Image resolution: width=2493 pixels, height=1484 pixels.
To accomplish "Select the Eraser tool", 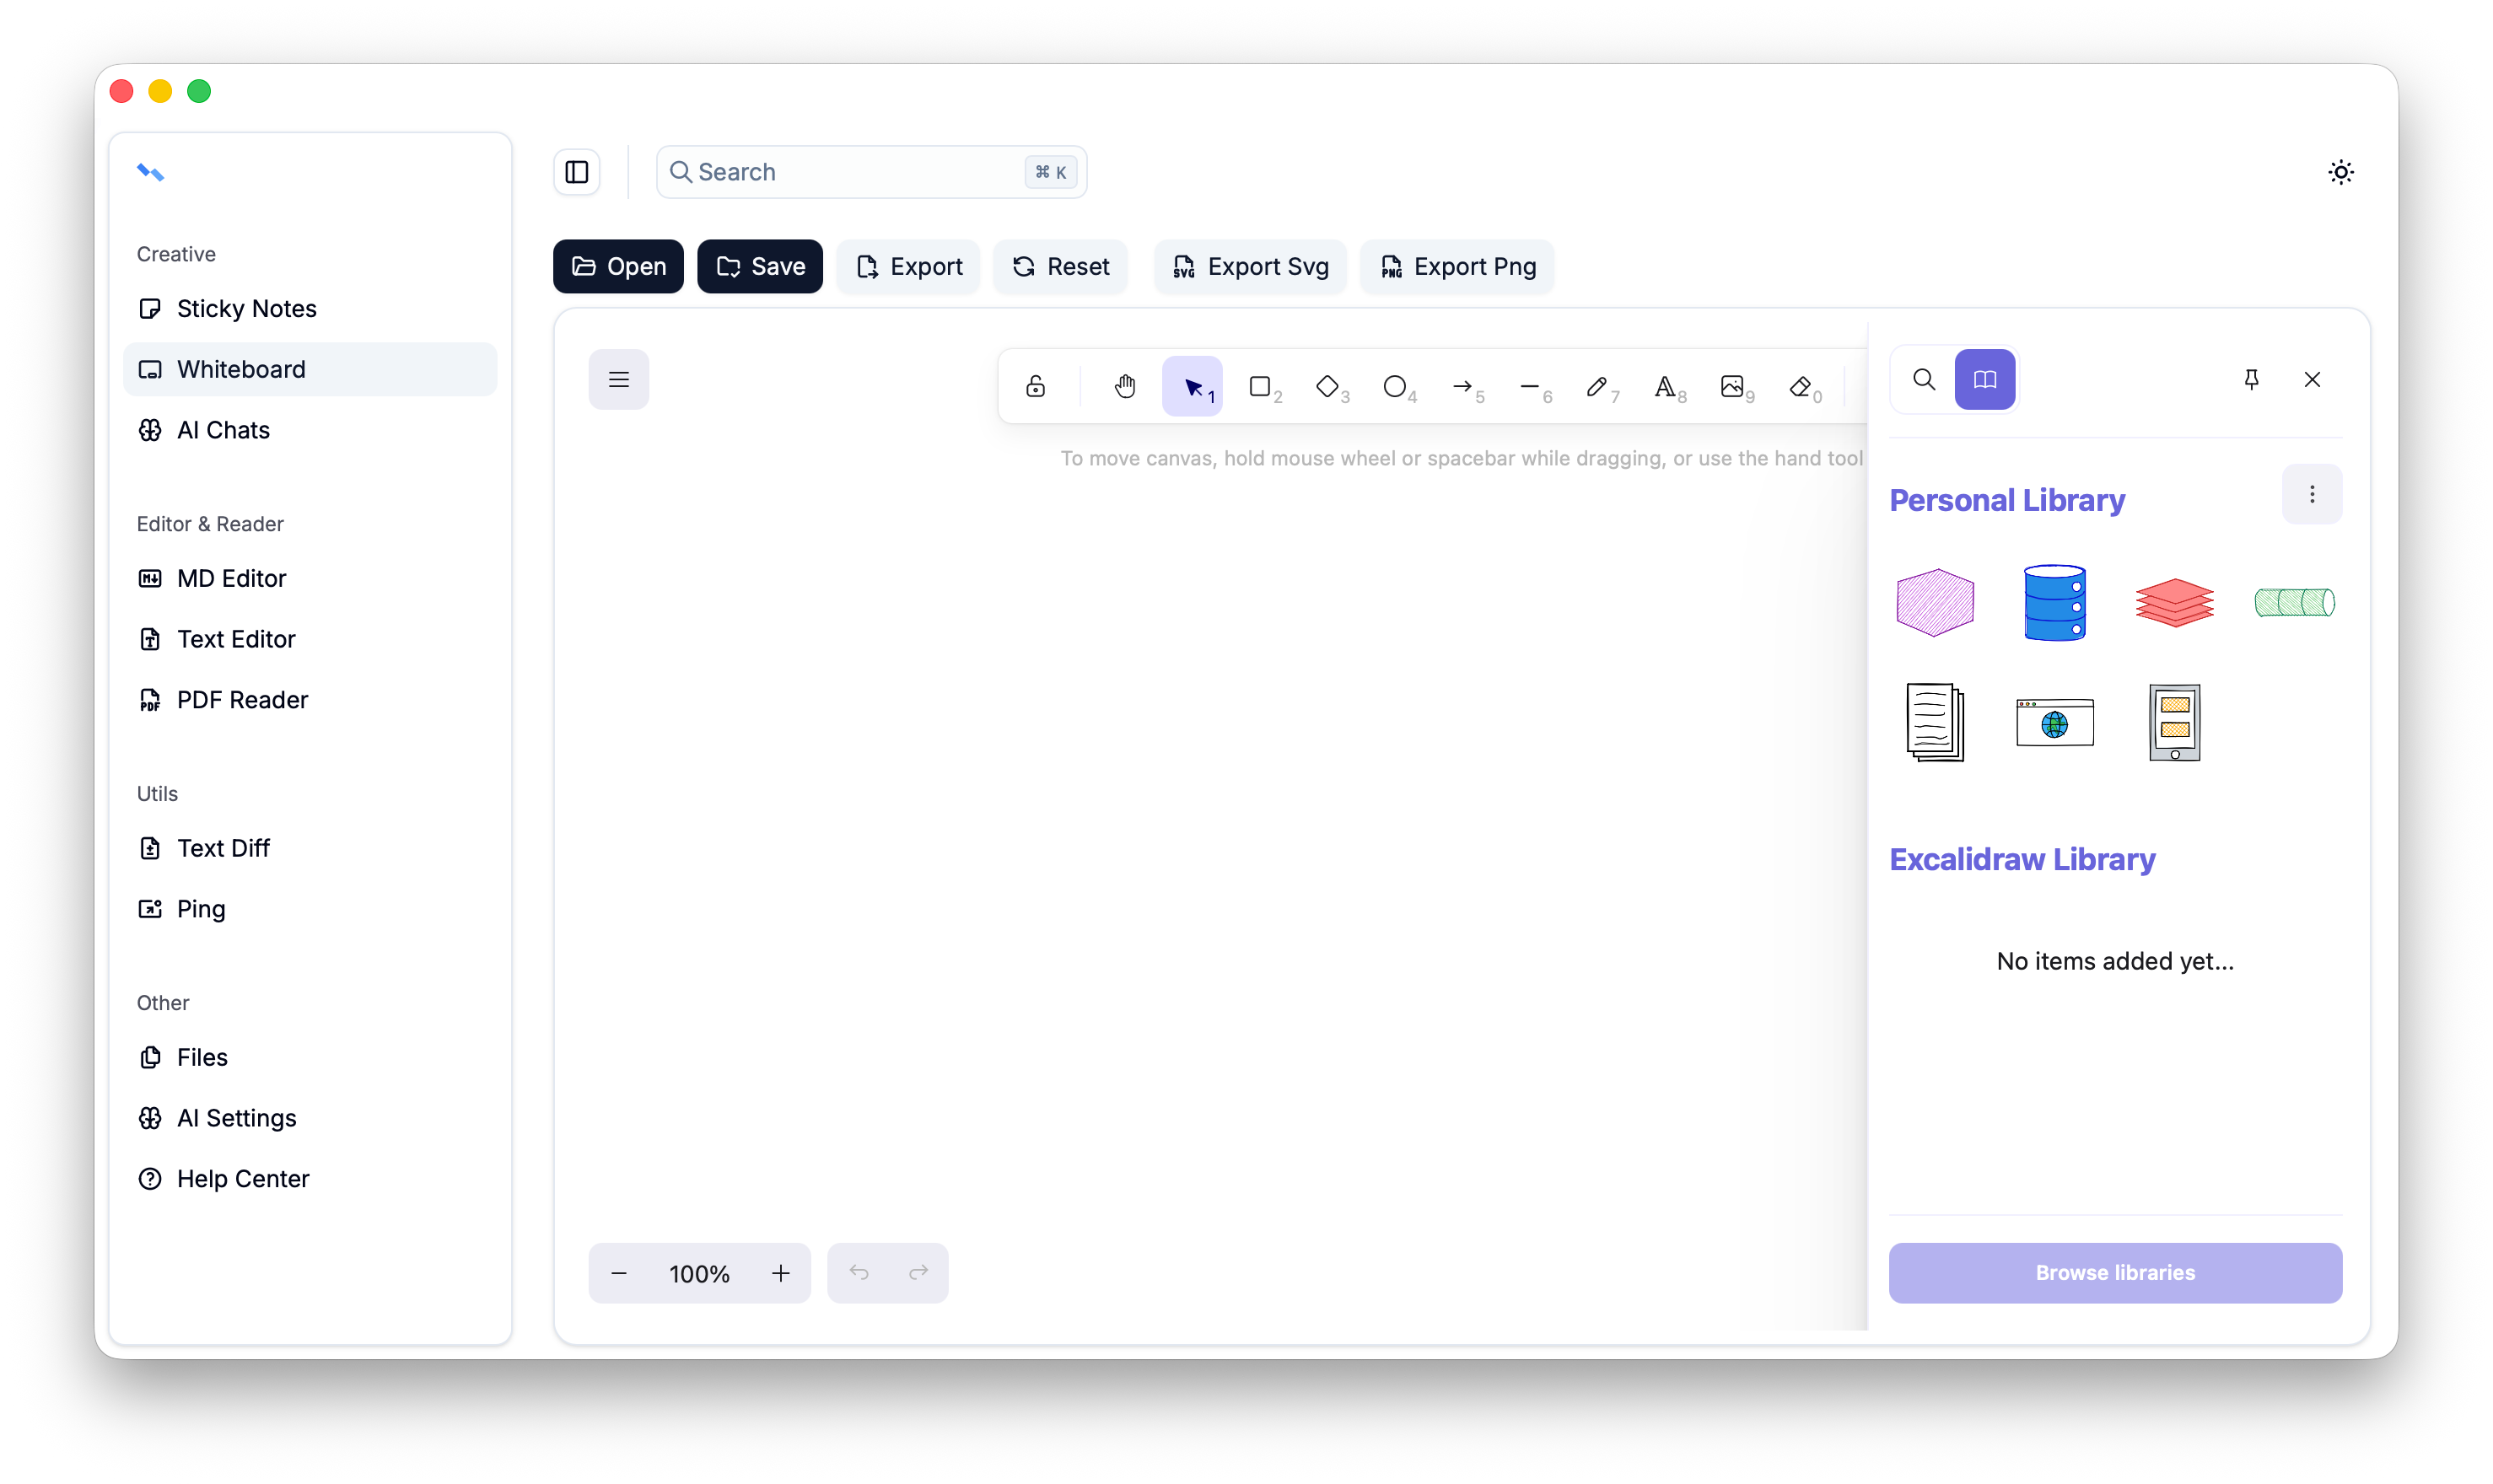I will tap(1801, 386).
